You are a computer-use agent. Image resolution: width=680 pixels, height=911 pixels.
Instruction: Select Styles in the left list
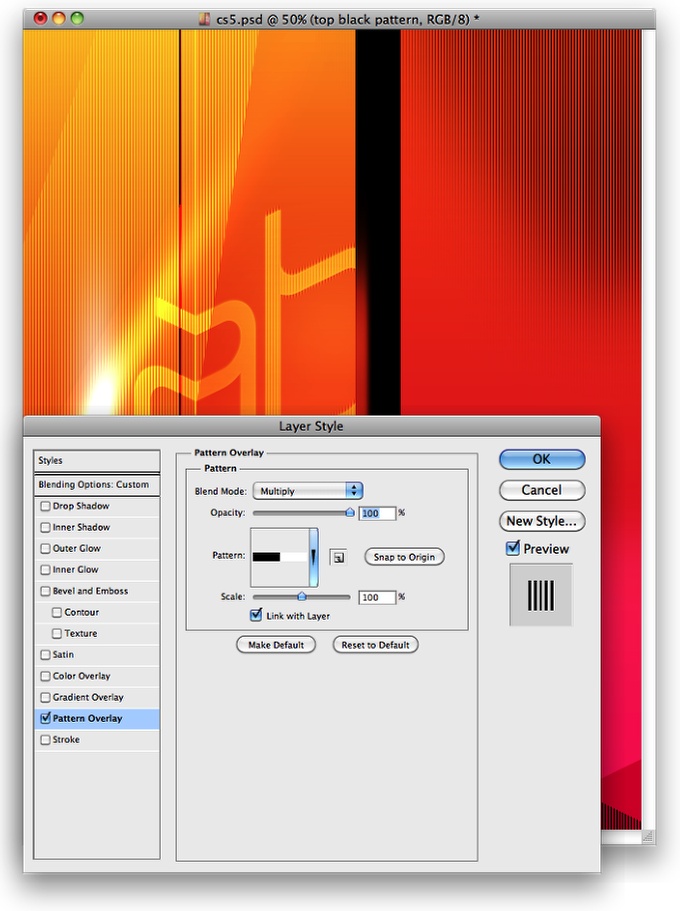[x=96, y=461]
